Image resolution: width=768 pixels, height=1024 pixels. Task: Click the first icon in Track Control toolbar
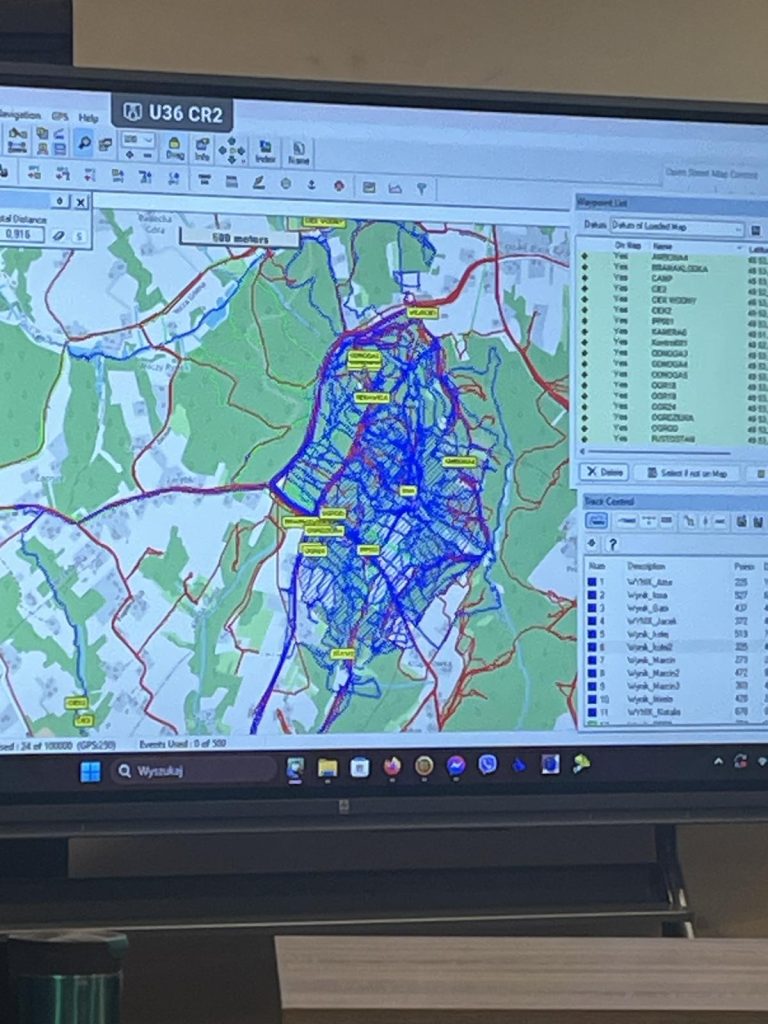click(596, 521)
